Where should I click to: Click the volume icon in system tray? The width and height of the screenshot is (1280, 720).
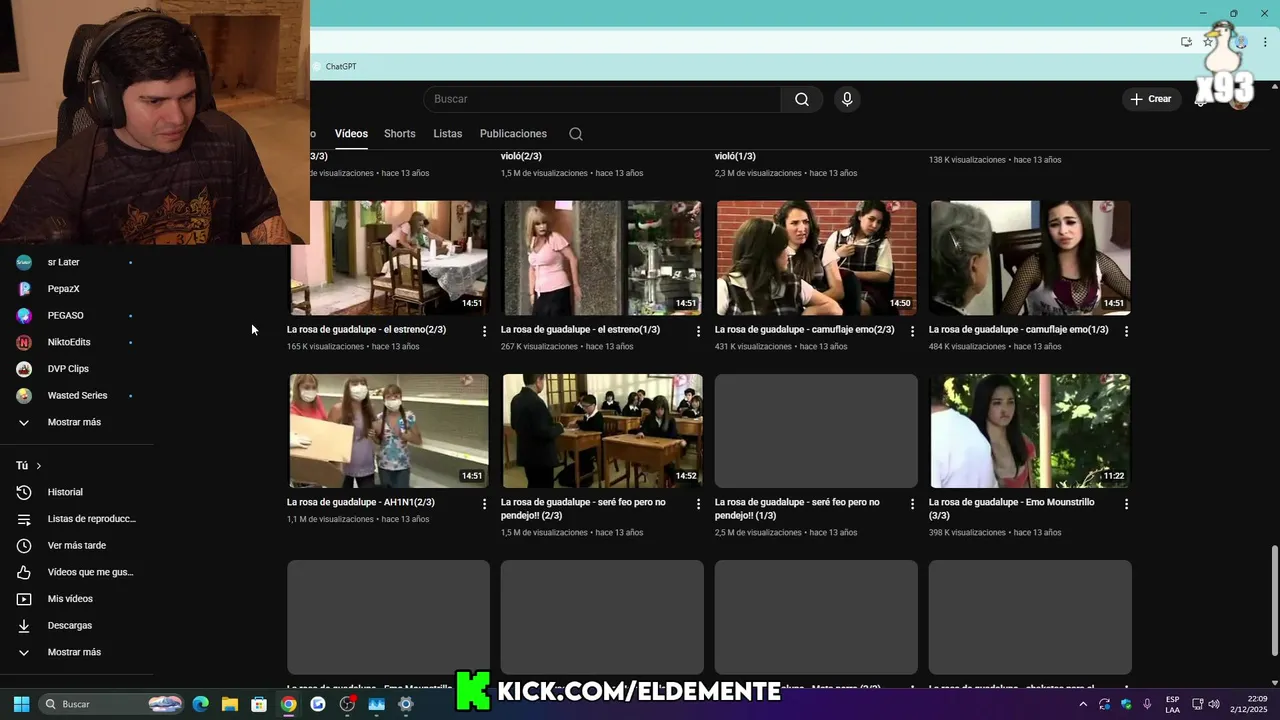pyautogui.click(x=1212, y=704)
